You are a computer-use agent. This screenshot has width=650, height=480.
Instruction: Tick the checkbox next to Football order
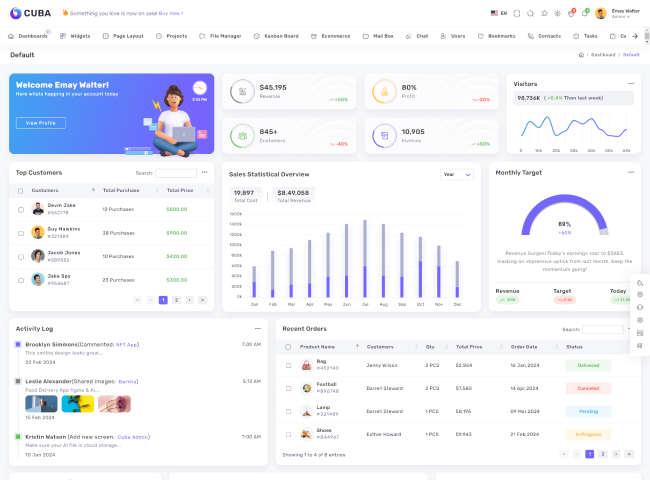coord(288,388)
